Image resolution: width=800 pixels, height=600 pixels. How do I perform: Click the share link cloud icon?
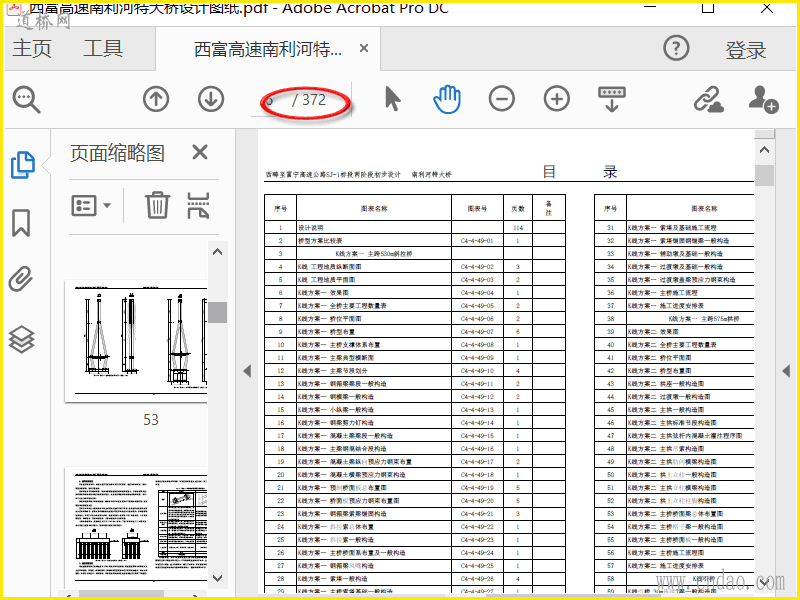709,99
